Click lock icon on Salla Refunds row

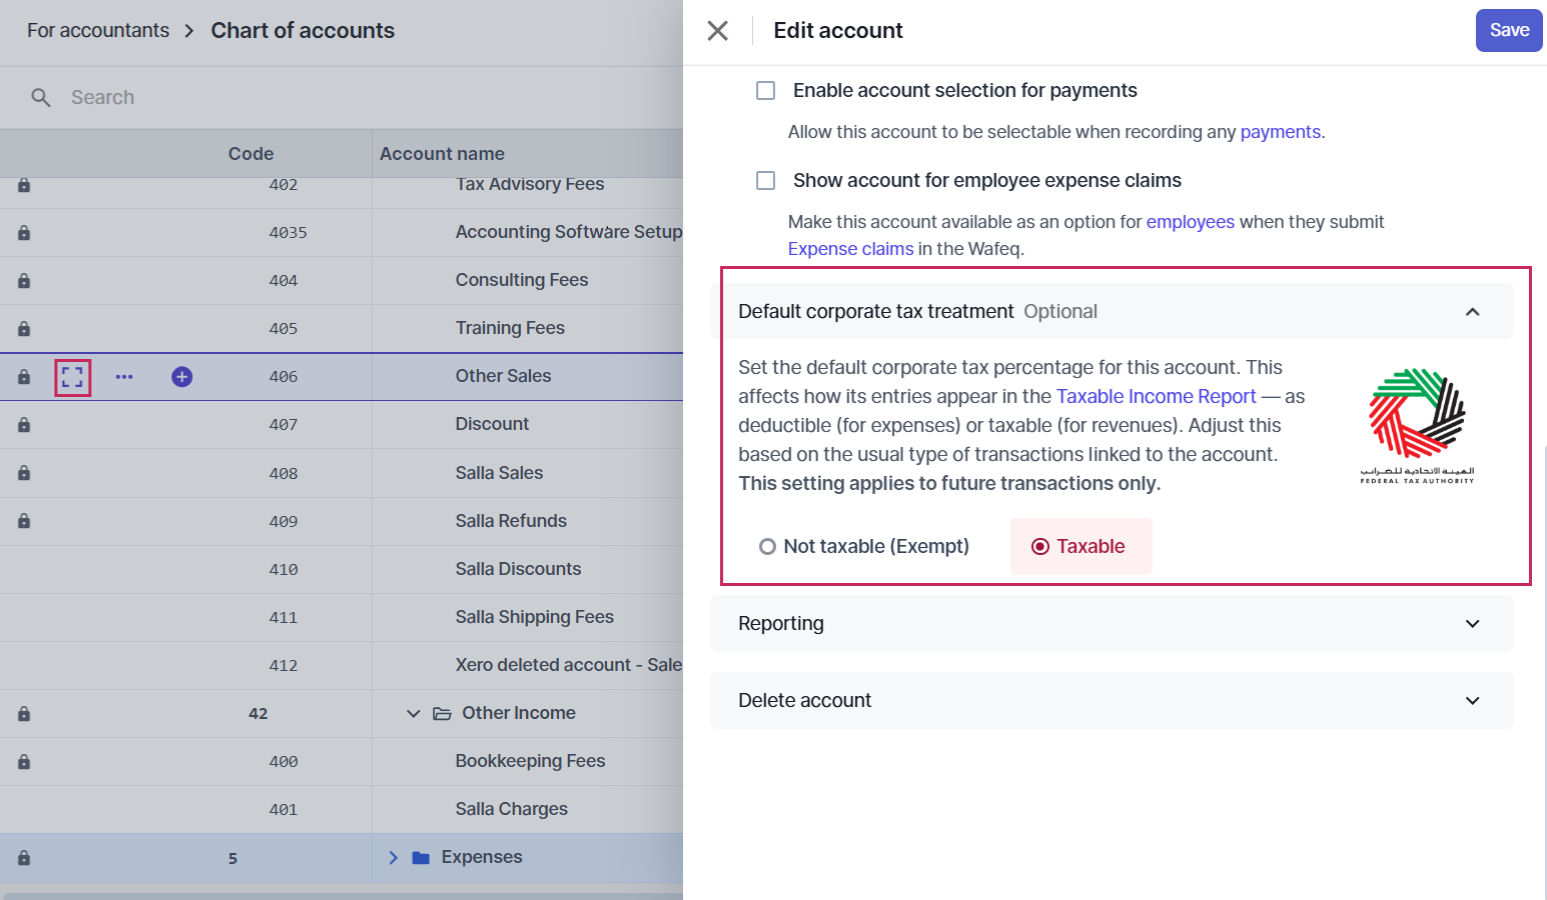pos(24,521)
